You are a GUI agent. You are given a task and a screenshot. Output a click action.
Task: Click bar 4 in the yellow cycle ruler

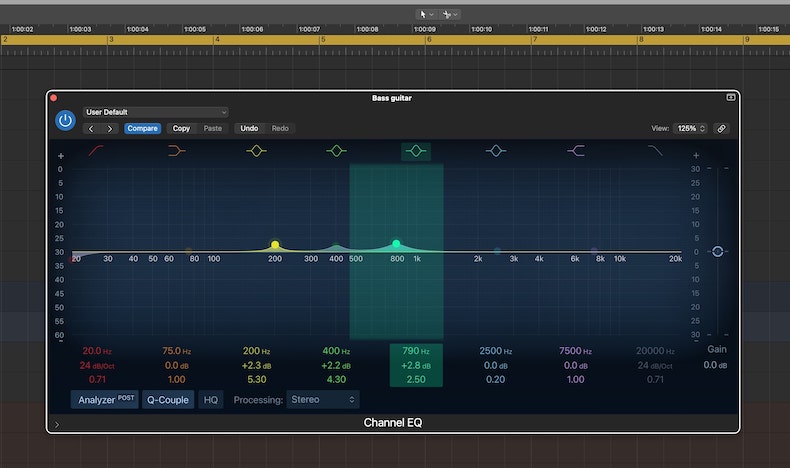click(217, 39)
